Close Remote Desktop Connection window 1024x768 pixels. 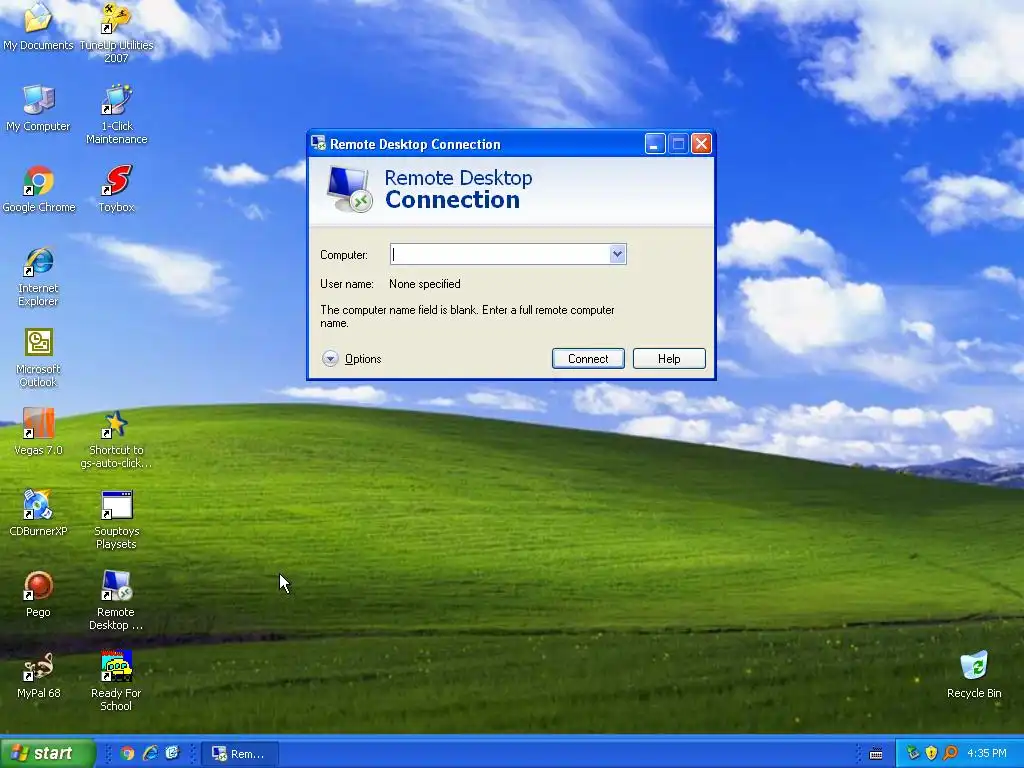point(701,144)
